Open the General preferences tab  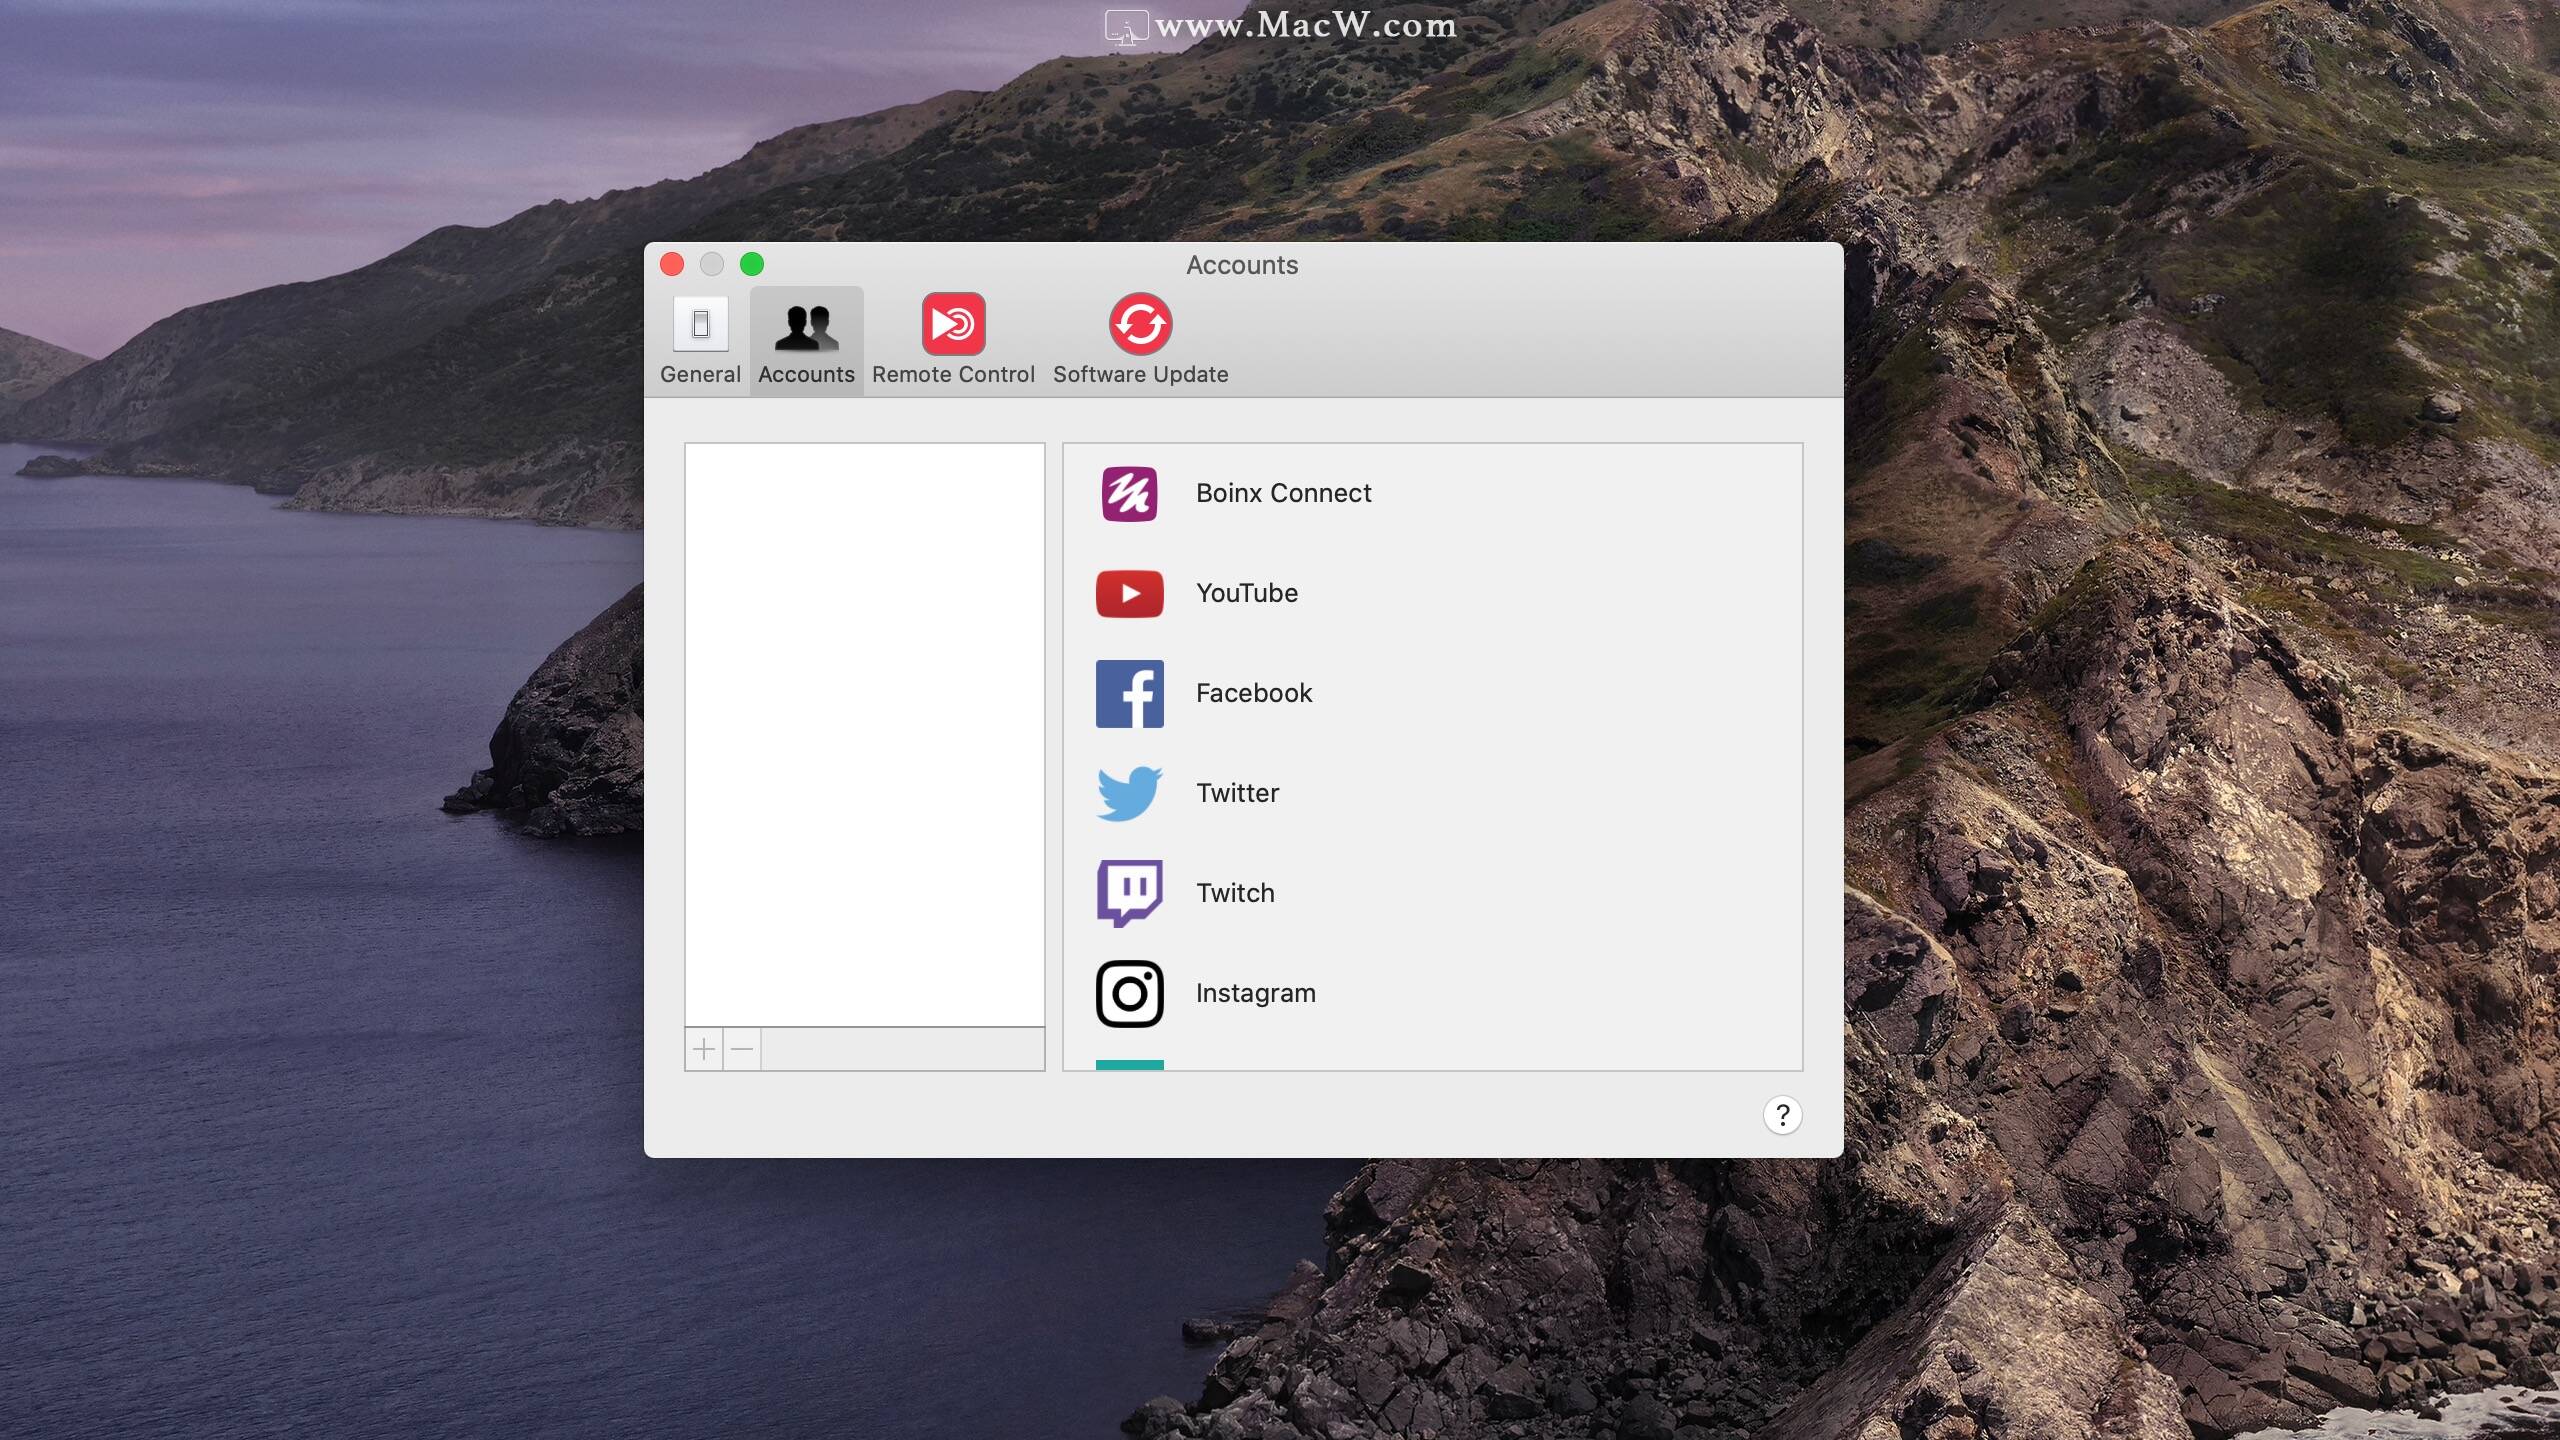click(700, 341)
